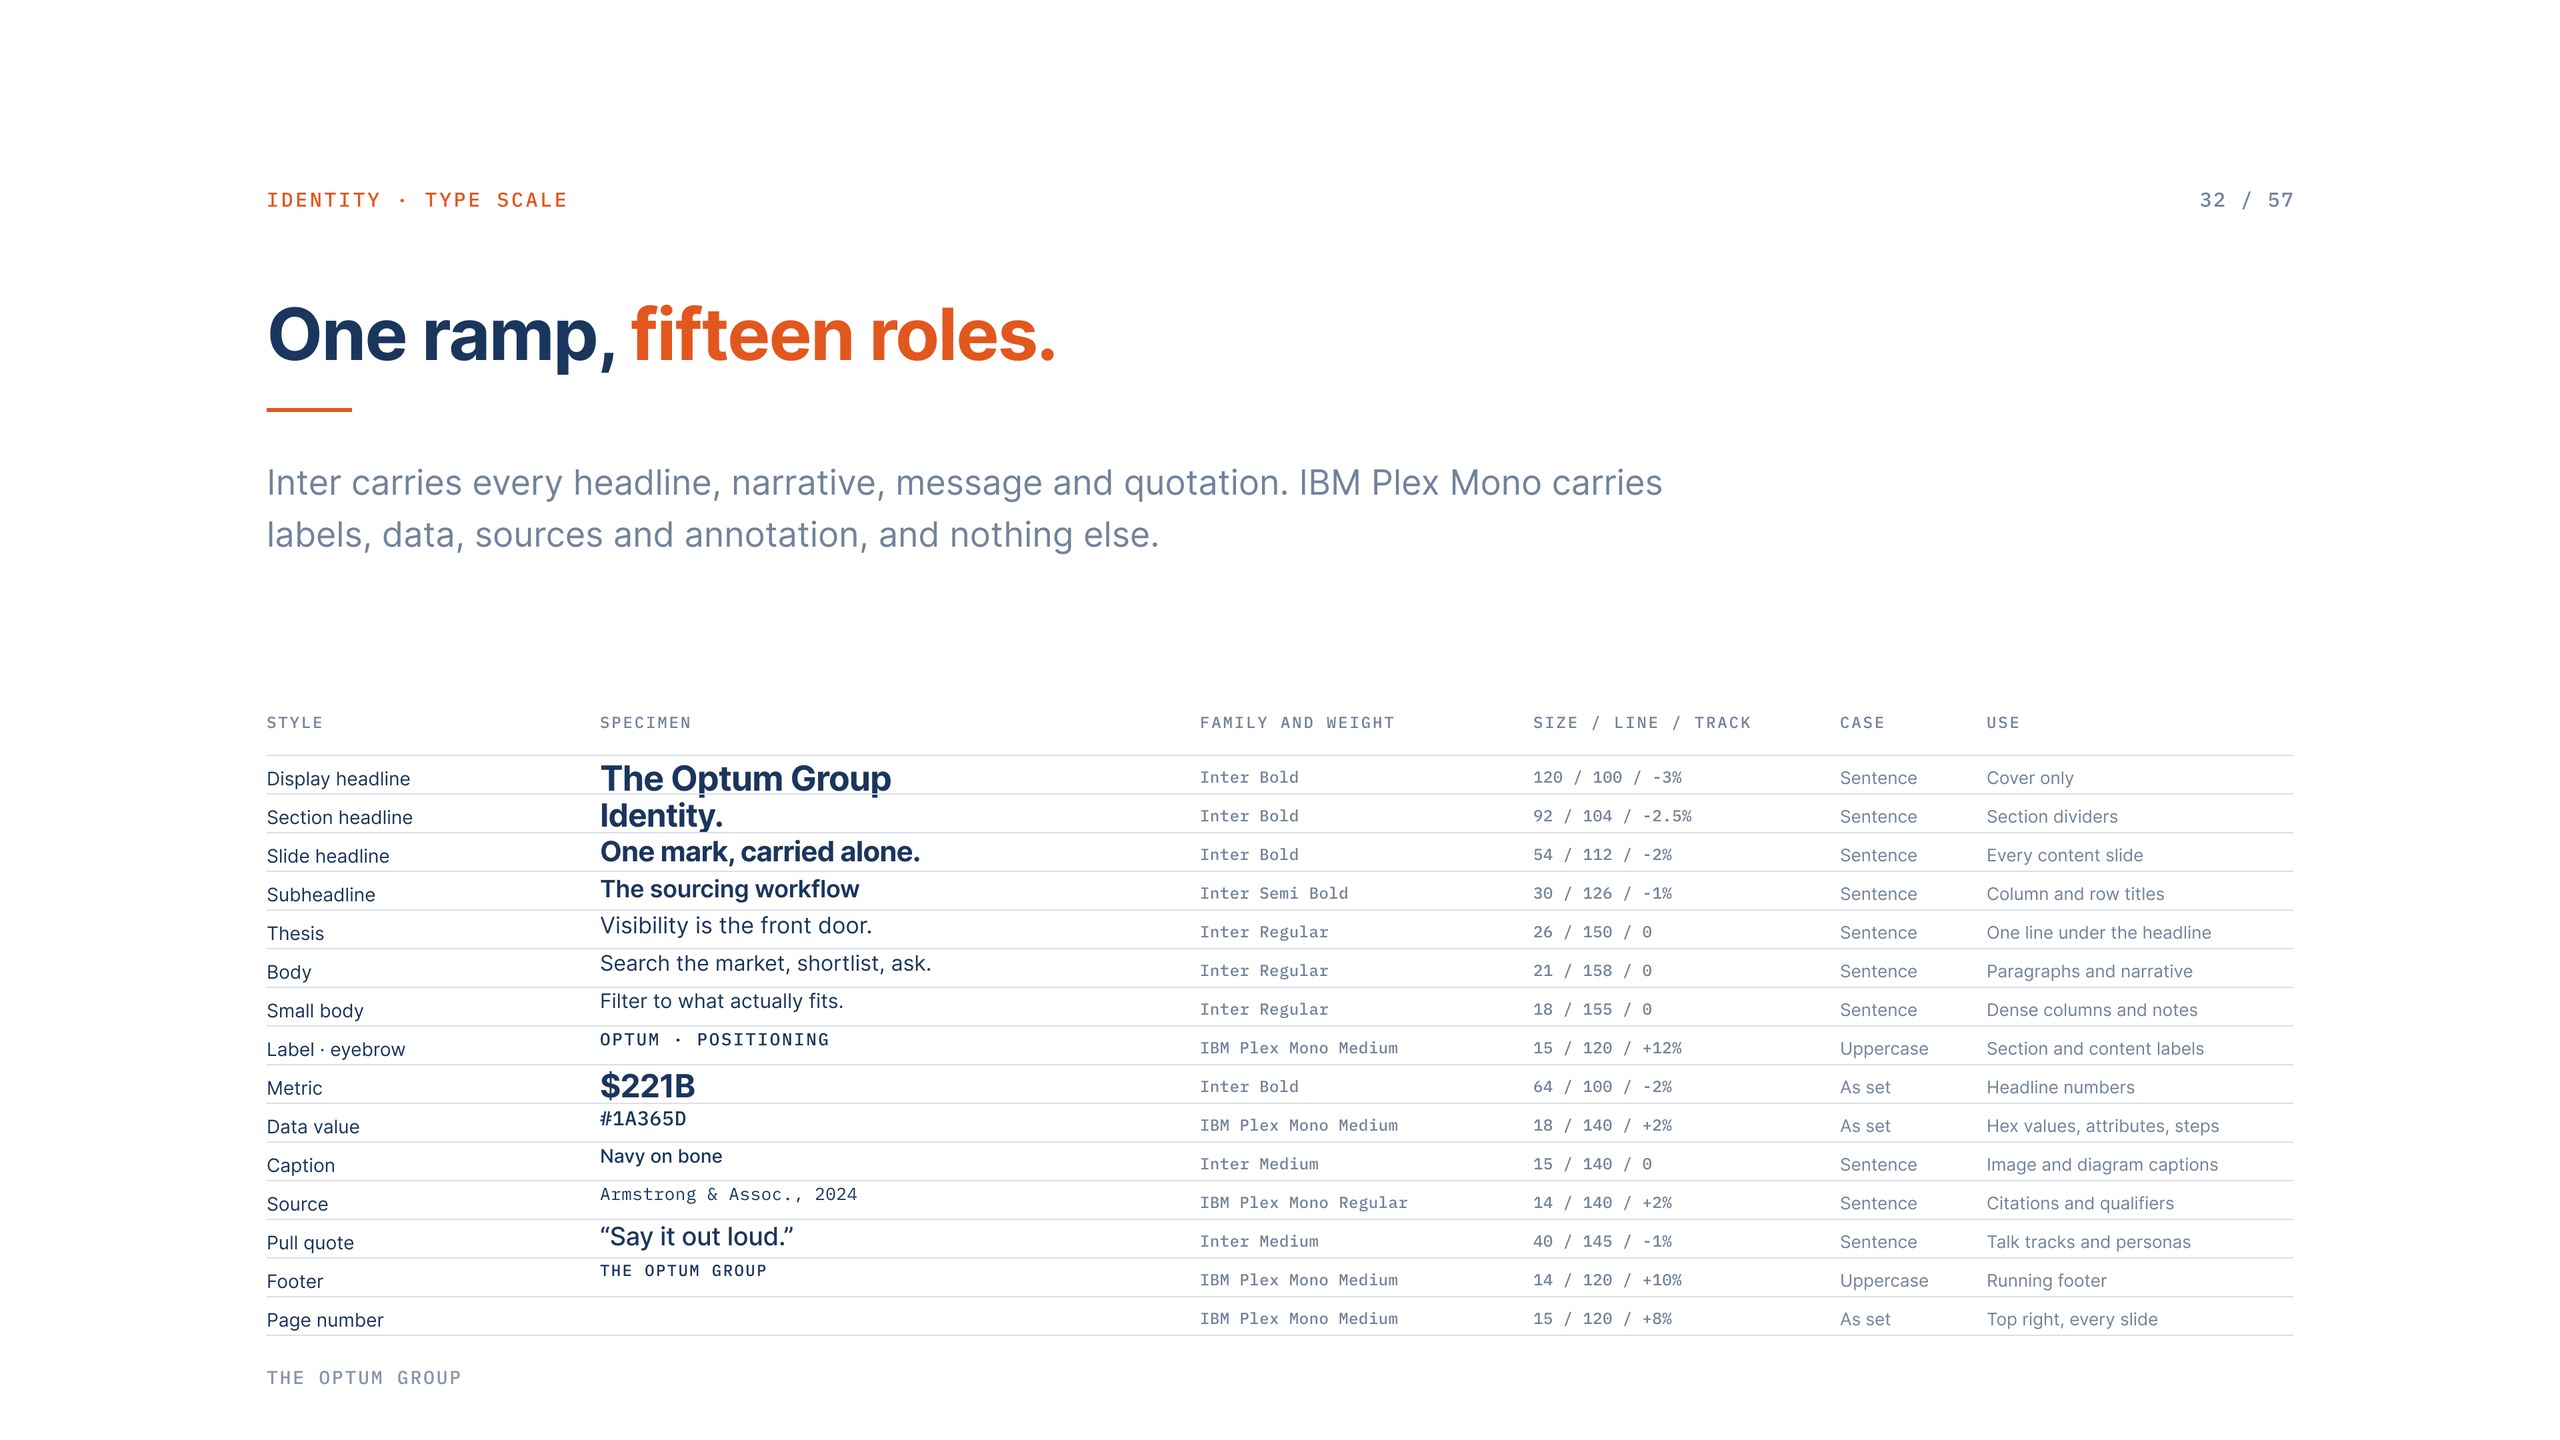Click the slide footer 'THE OPTUM GROUP' at the bottom left
This screenshot has height=1440, width=2560.
click(364, 1378)
